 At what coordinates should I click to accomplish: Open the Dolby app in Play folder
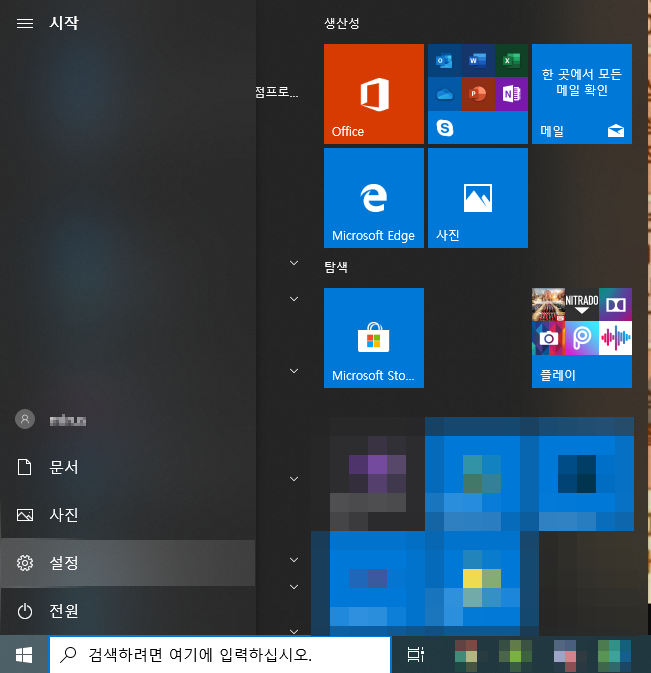[x=615, y=304]
